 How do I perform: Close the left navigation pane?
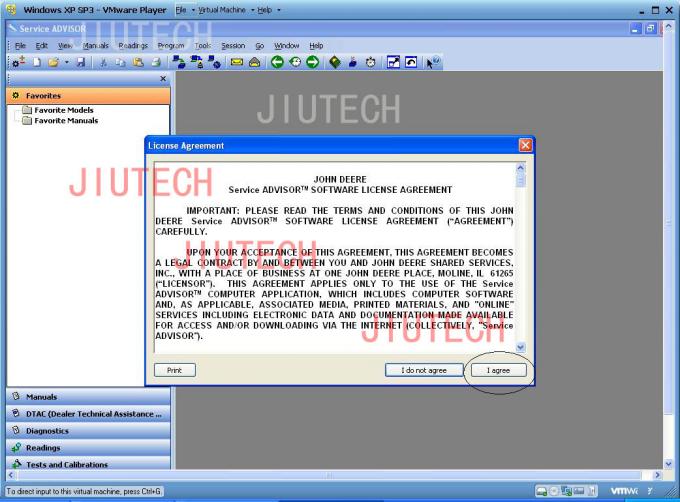click(x=163, y=78)
